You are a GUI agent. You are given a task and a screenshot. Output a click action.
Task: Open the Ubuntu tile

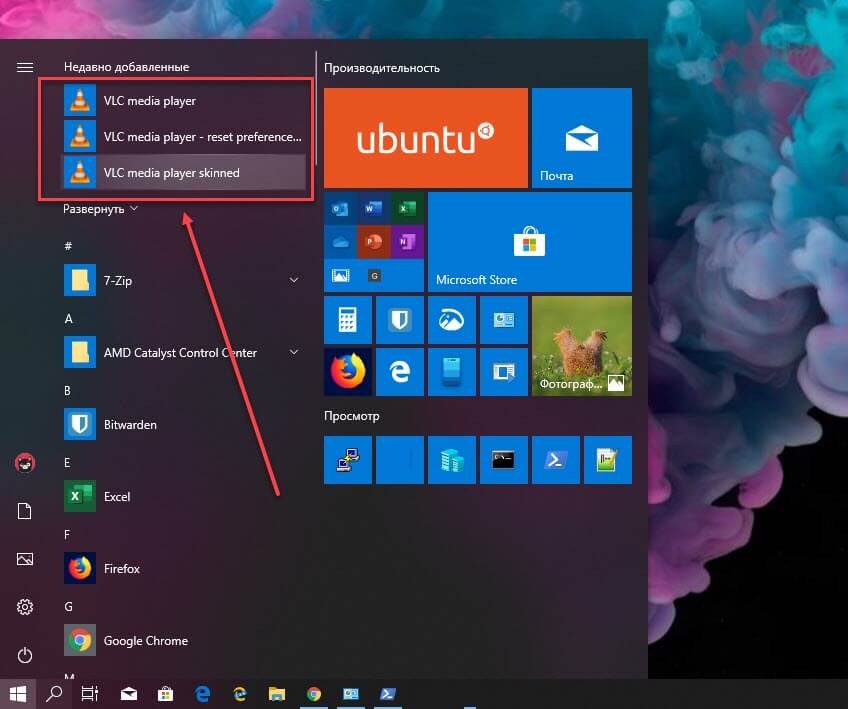[426, 138]
